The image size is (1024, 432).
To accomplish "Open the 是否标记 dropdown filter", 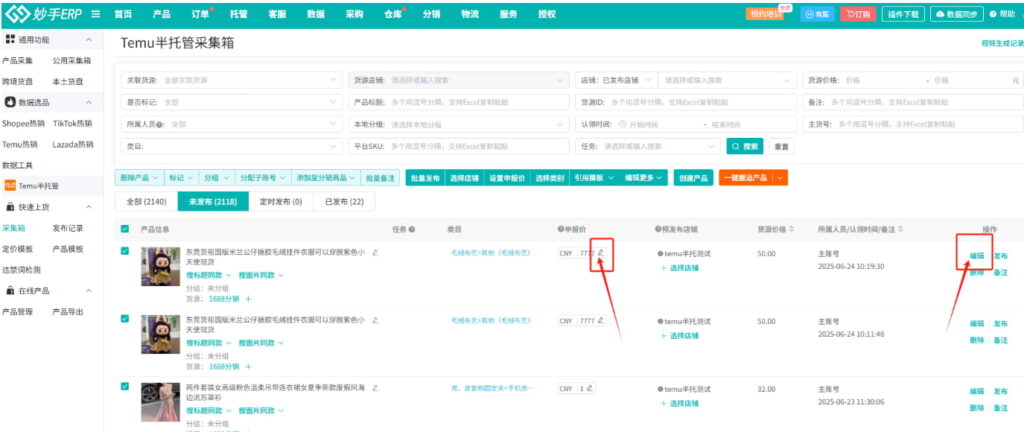I will (x=231, y=102).
